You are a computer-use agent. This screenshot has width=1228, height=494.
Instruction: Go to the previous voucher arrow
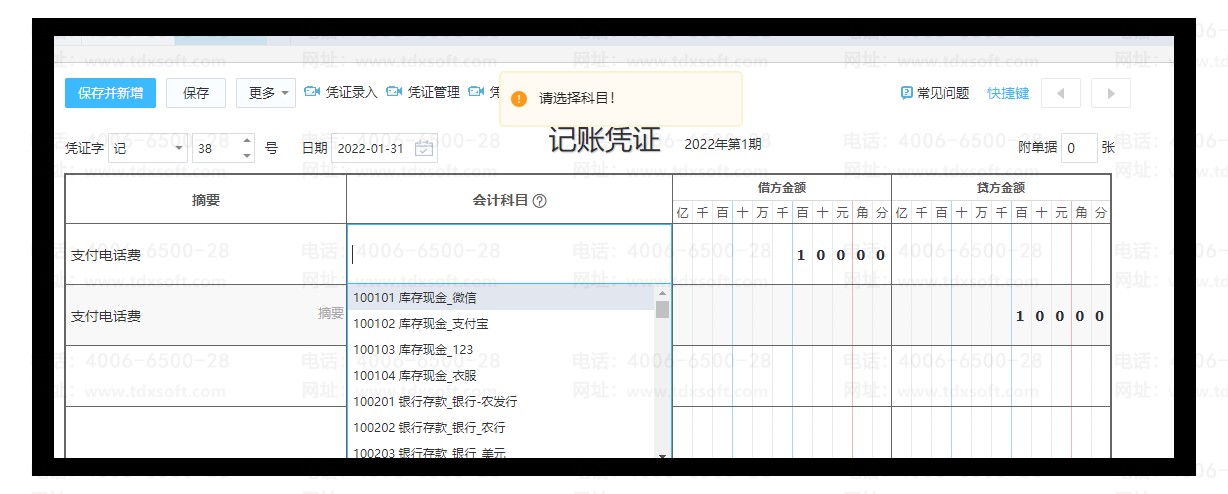pos(1061,93)
